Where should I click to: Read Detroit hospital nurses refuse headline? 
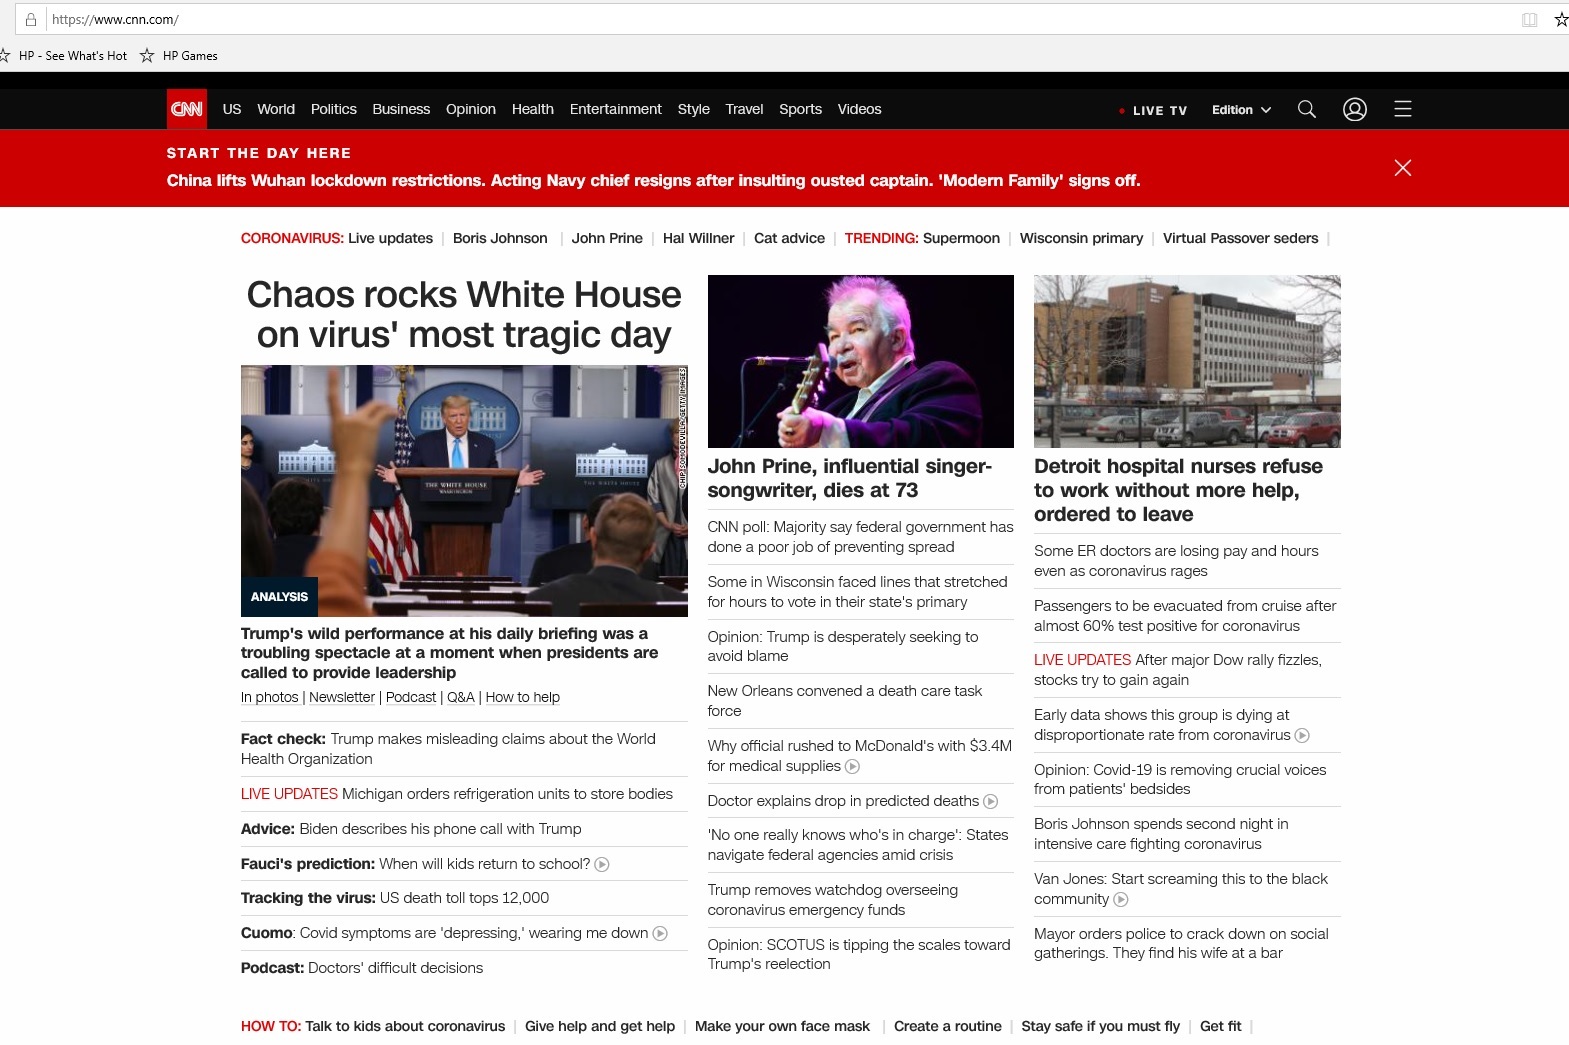pos(1178,490)
